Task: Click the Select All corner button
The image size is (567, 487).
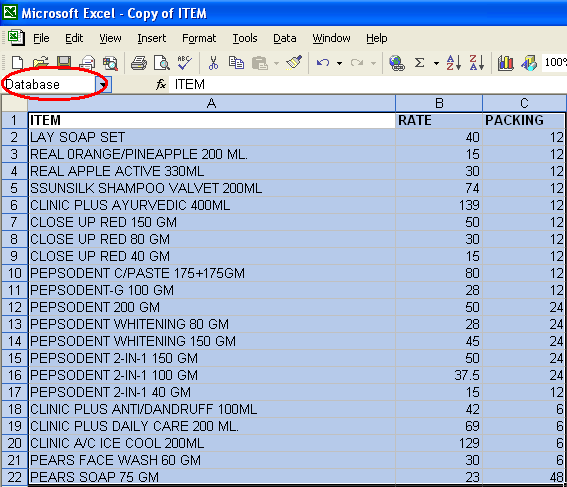Action: (14, 103)
